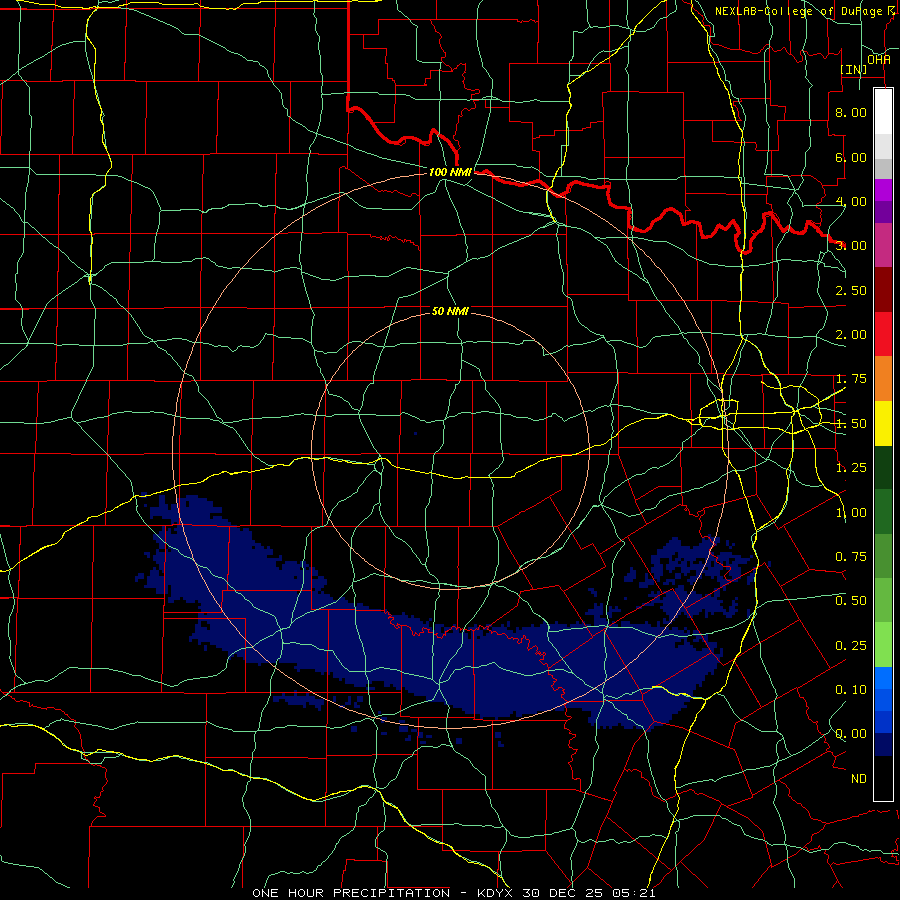Click the 0.75 legend value

(x=851, y=557)
